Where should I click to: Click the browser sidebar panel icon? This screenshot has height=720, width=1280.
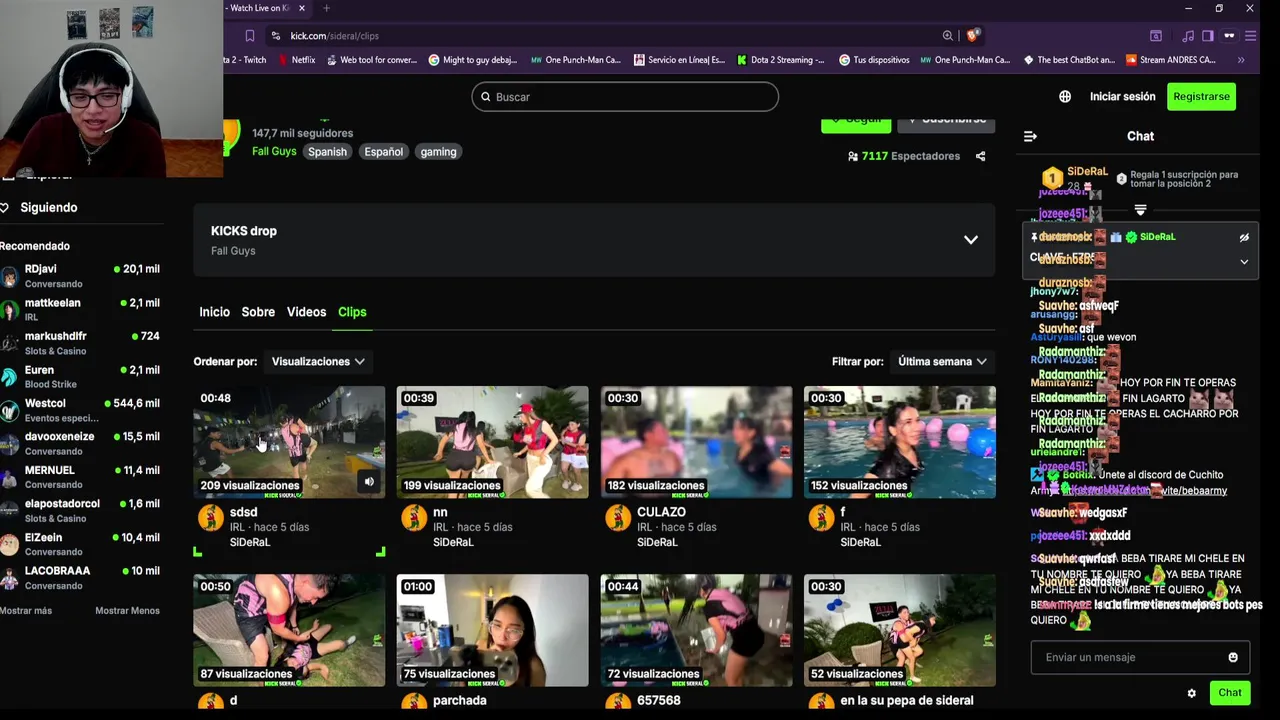pyautogui.click(x=1208, y=36)
